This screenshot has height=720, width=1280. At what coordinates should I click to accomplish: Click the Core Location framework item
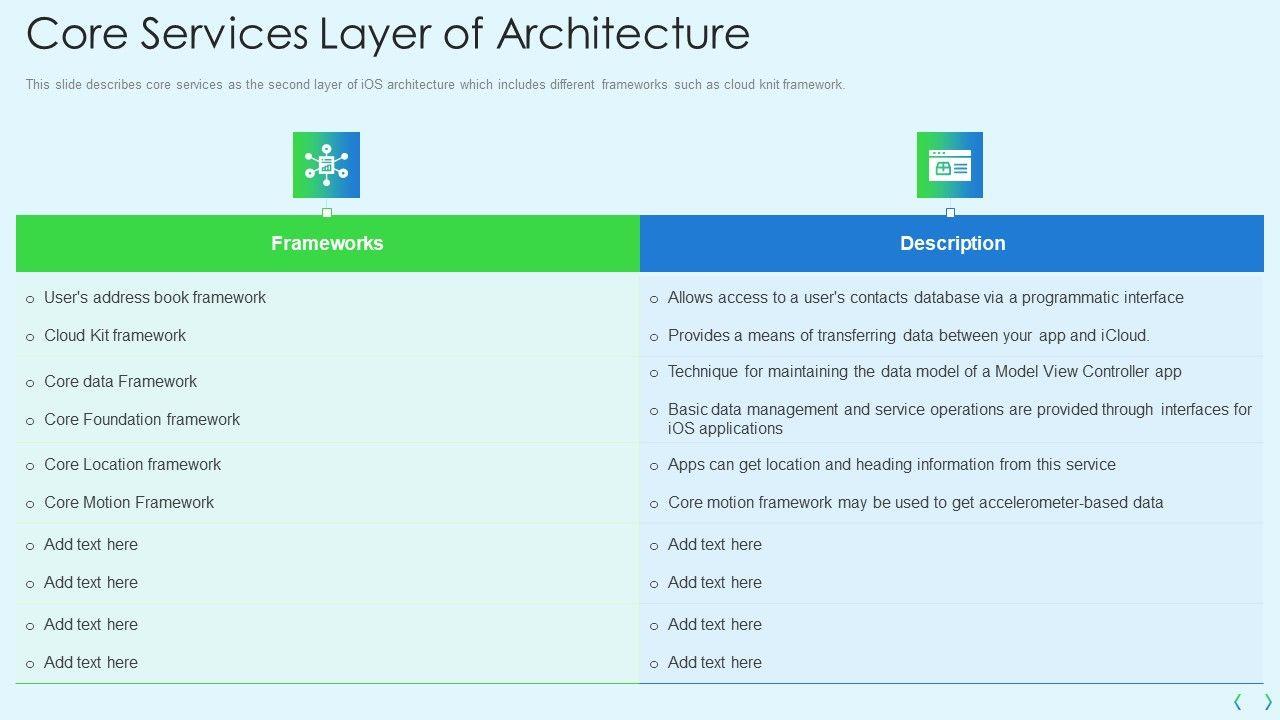click(132, 465)
